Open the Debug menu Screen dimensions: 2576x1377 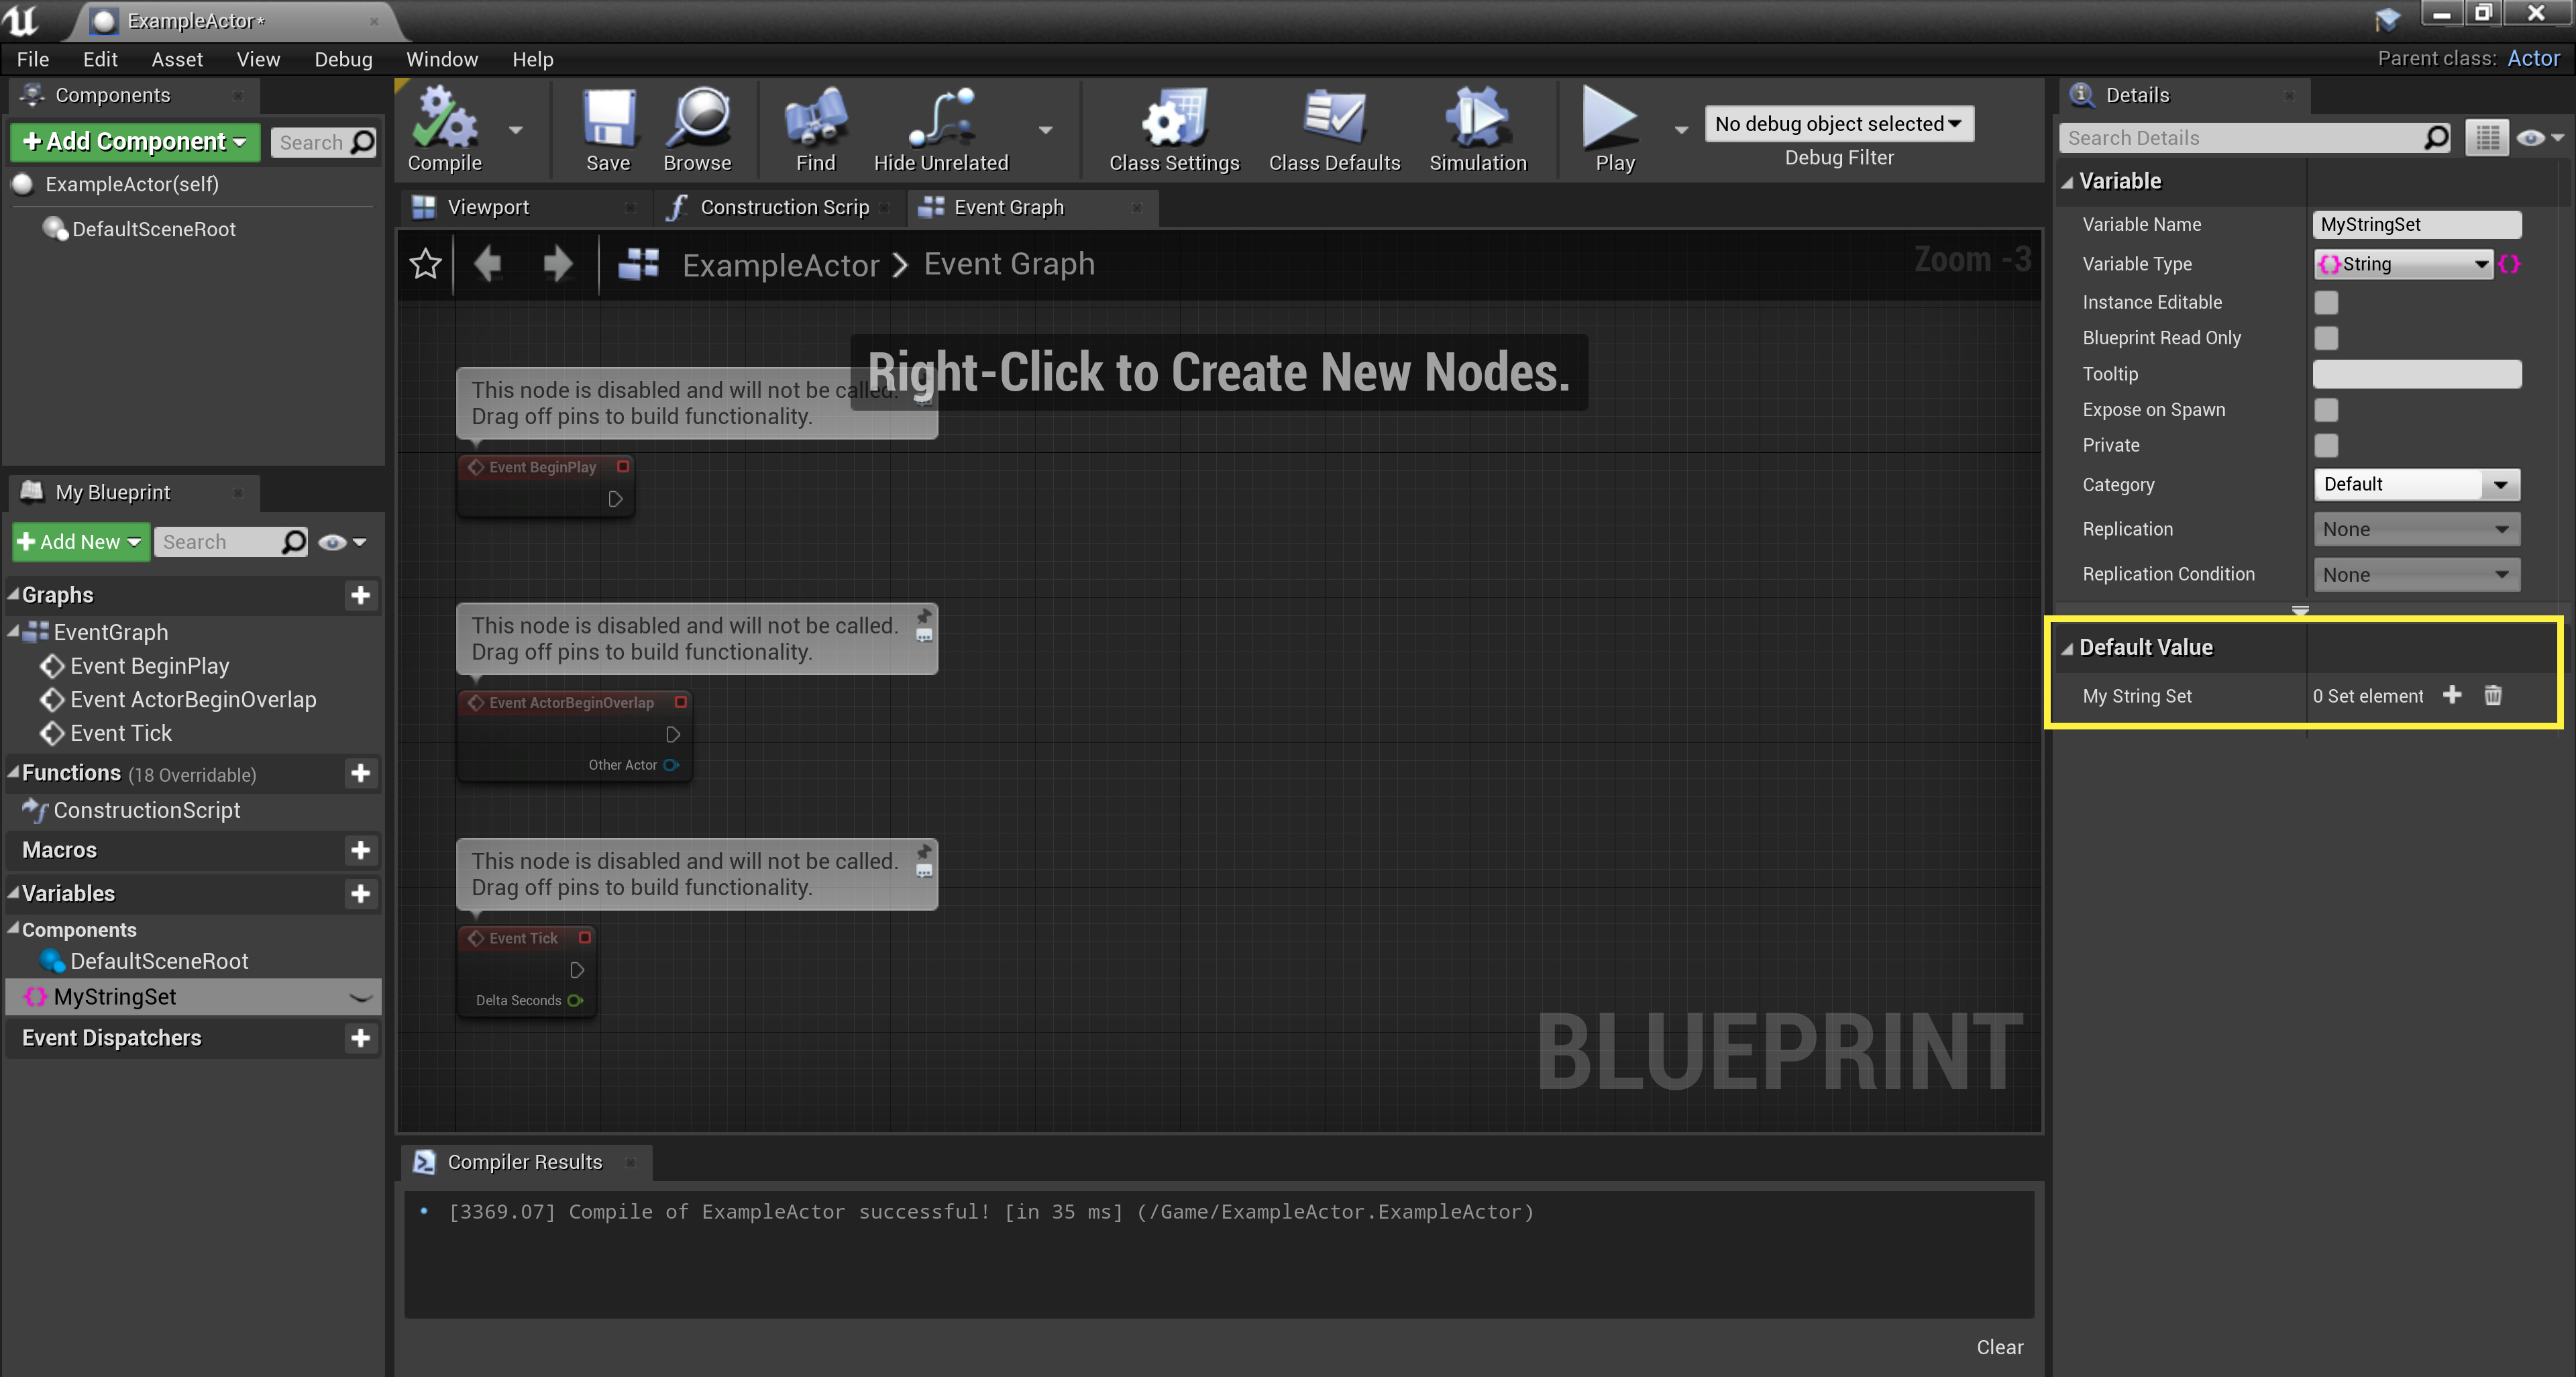point(343,59)
